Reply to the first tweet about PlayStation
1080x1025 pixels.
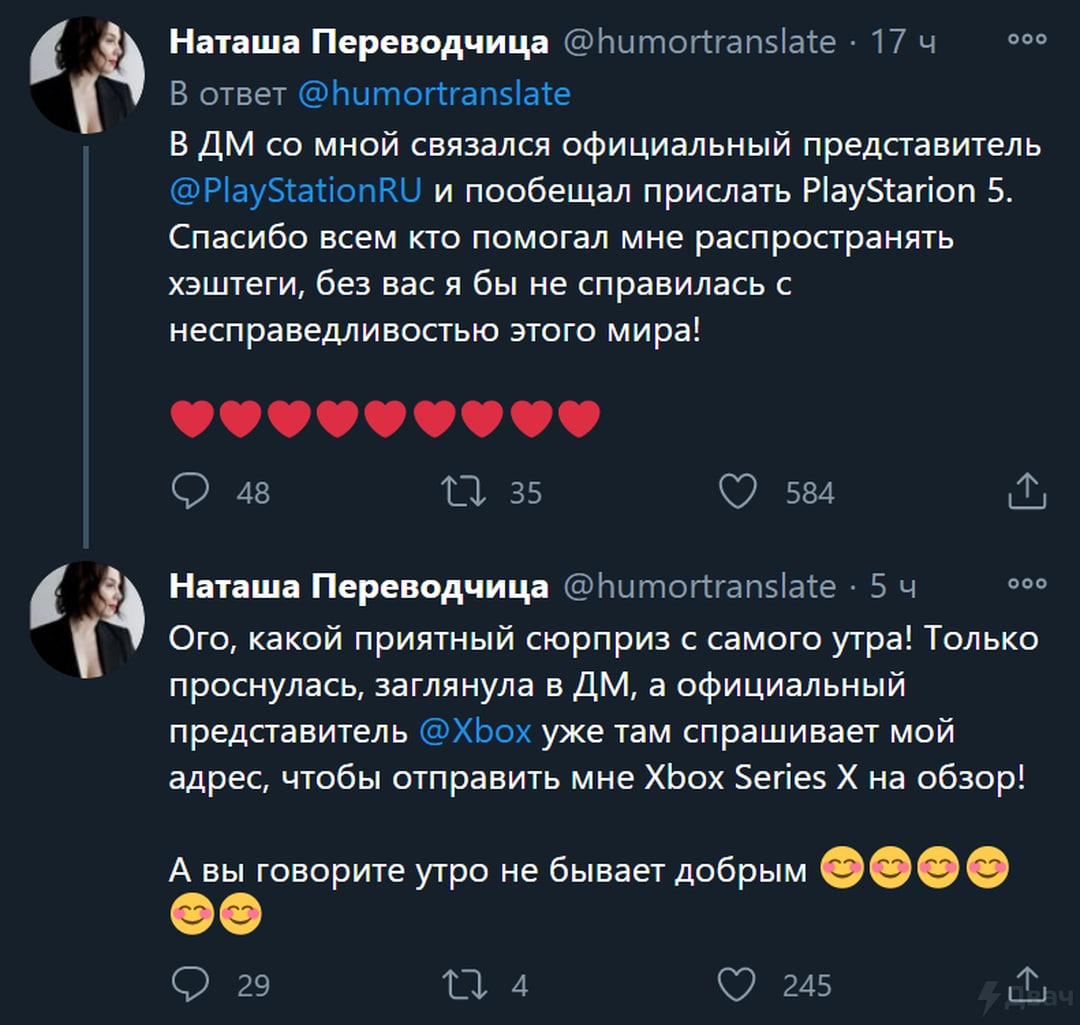coord(191,491)
